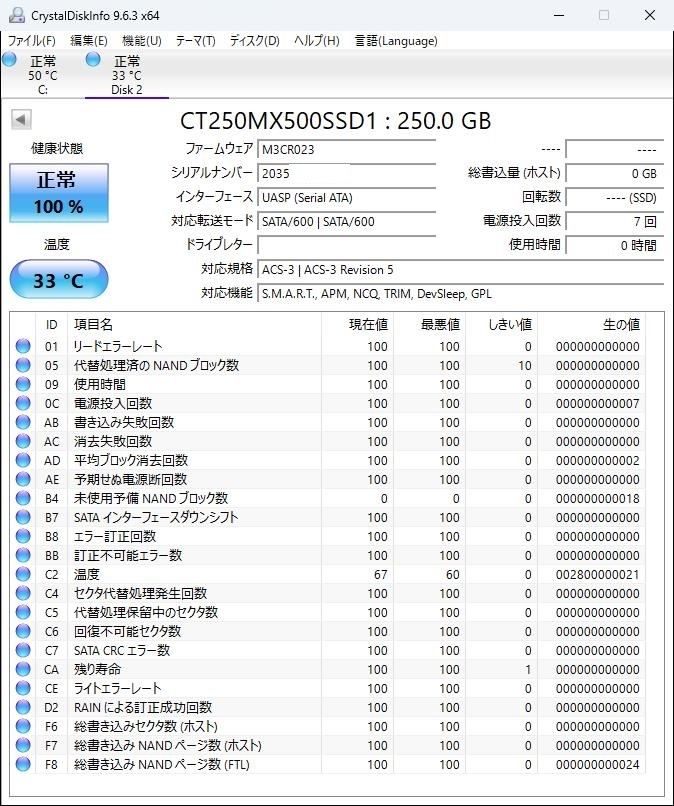Click status orb for C7 SATA CRC エラー数
The width and height of the screenshot is (674, 806).
coord(23,650)
